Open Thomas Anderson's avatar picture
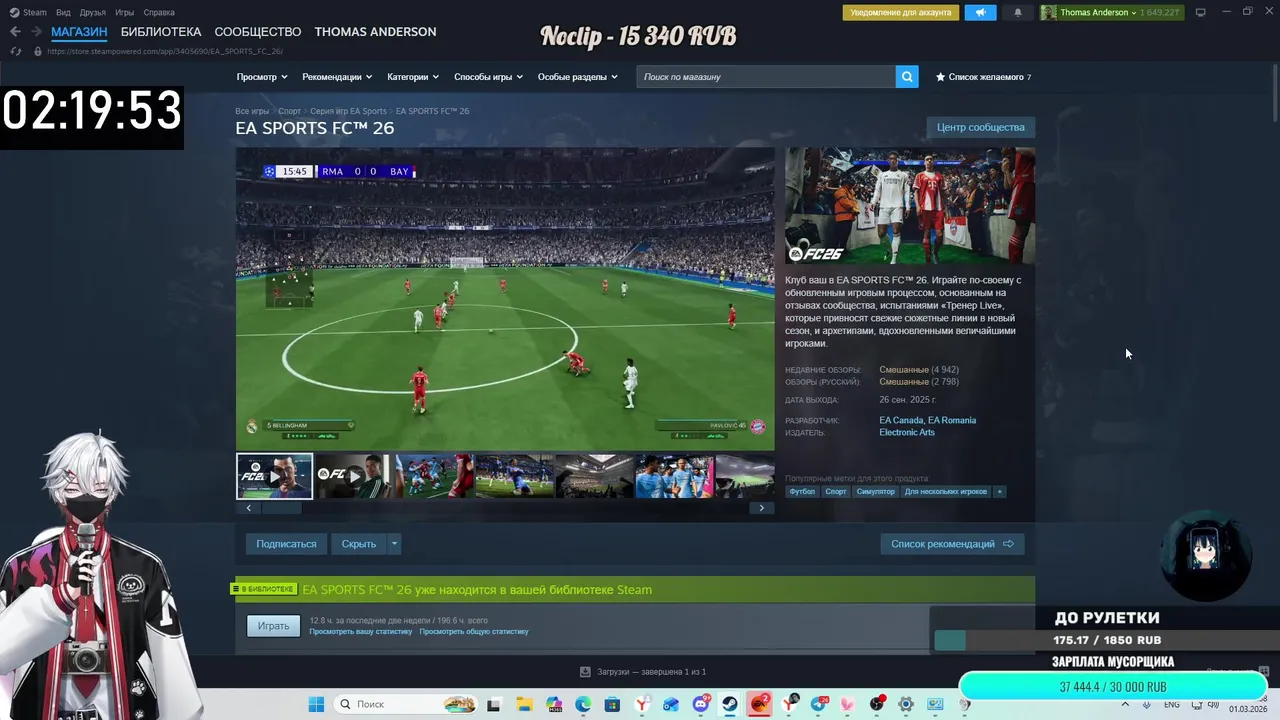The height and width of the screenshot is (720, 1280). pos(1048,13)
